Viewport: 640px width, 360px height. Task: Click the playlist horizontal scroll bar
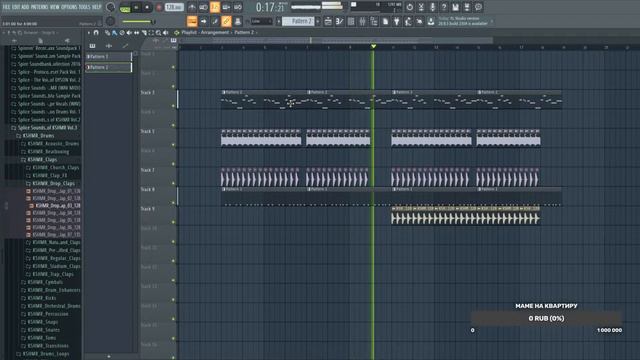[x=336, y=40]
